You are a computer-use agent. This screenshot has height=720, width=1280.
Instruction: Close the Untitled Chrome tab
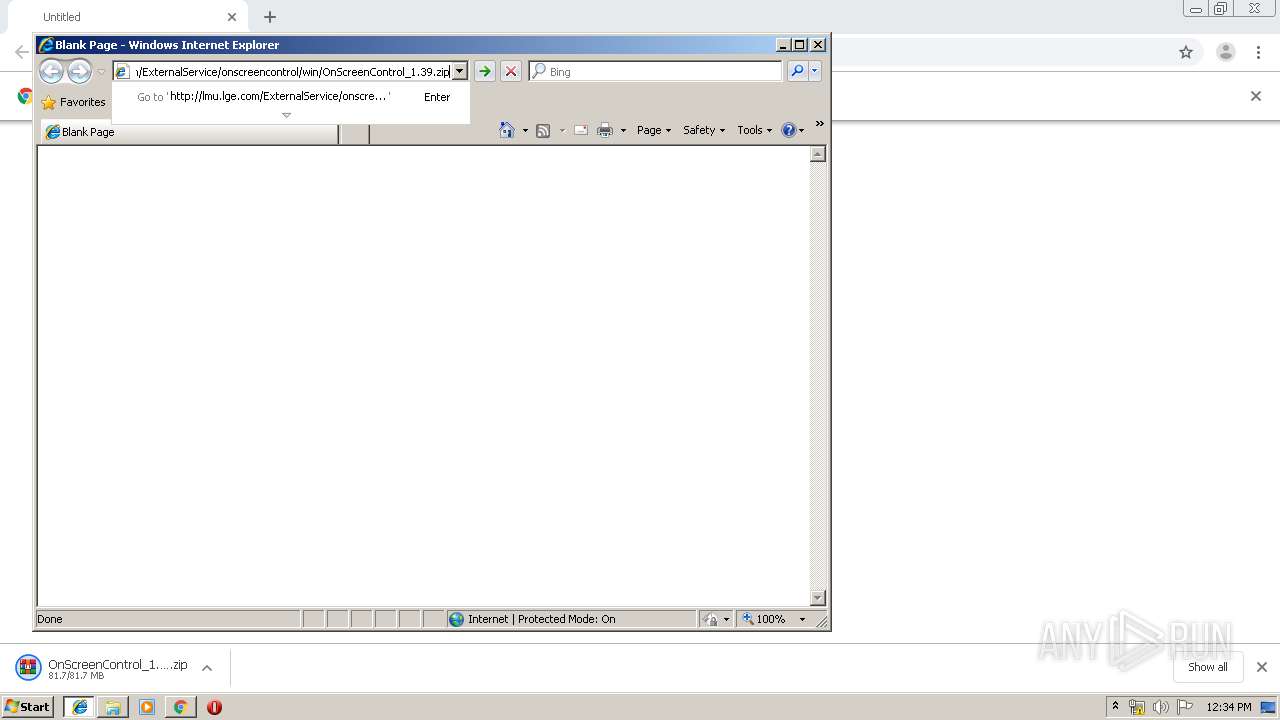[x=232, y=17]
